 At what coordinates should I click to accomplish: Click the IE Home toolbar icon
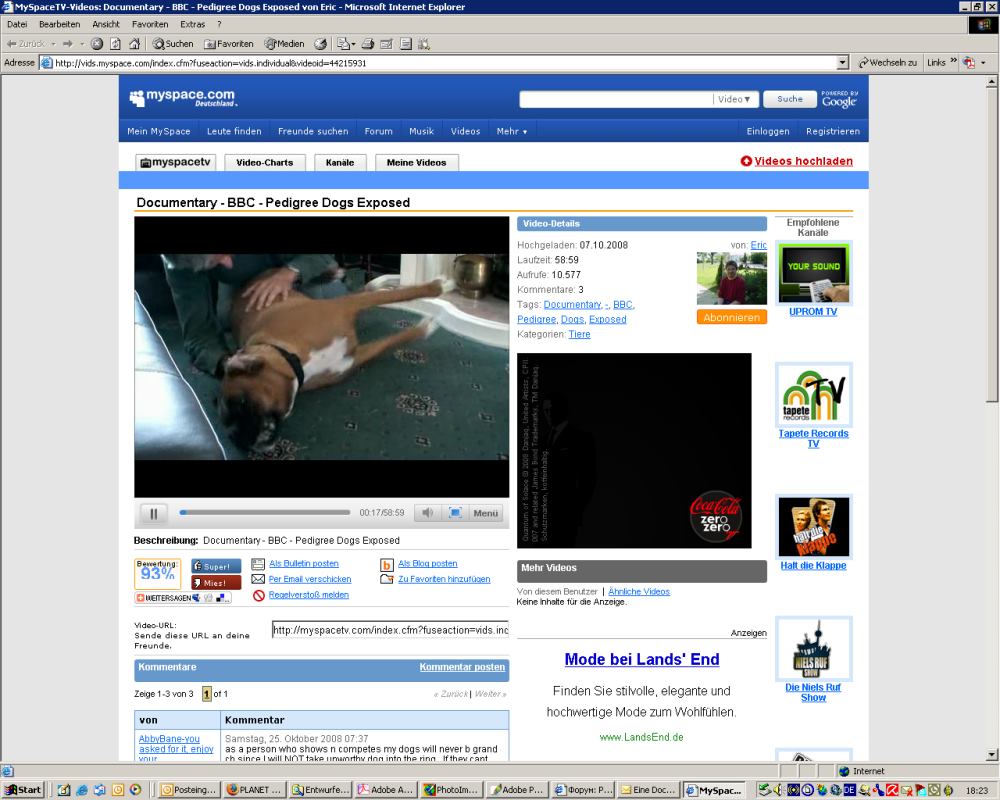pos(133,44)
